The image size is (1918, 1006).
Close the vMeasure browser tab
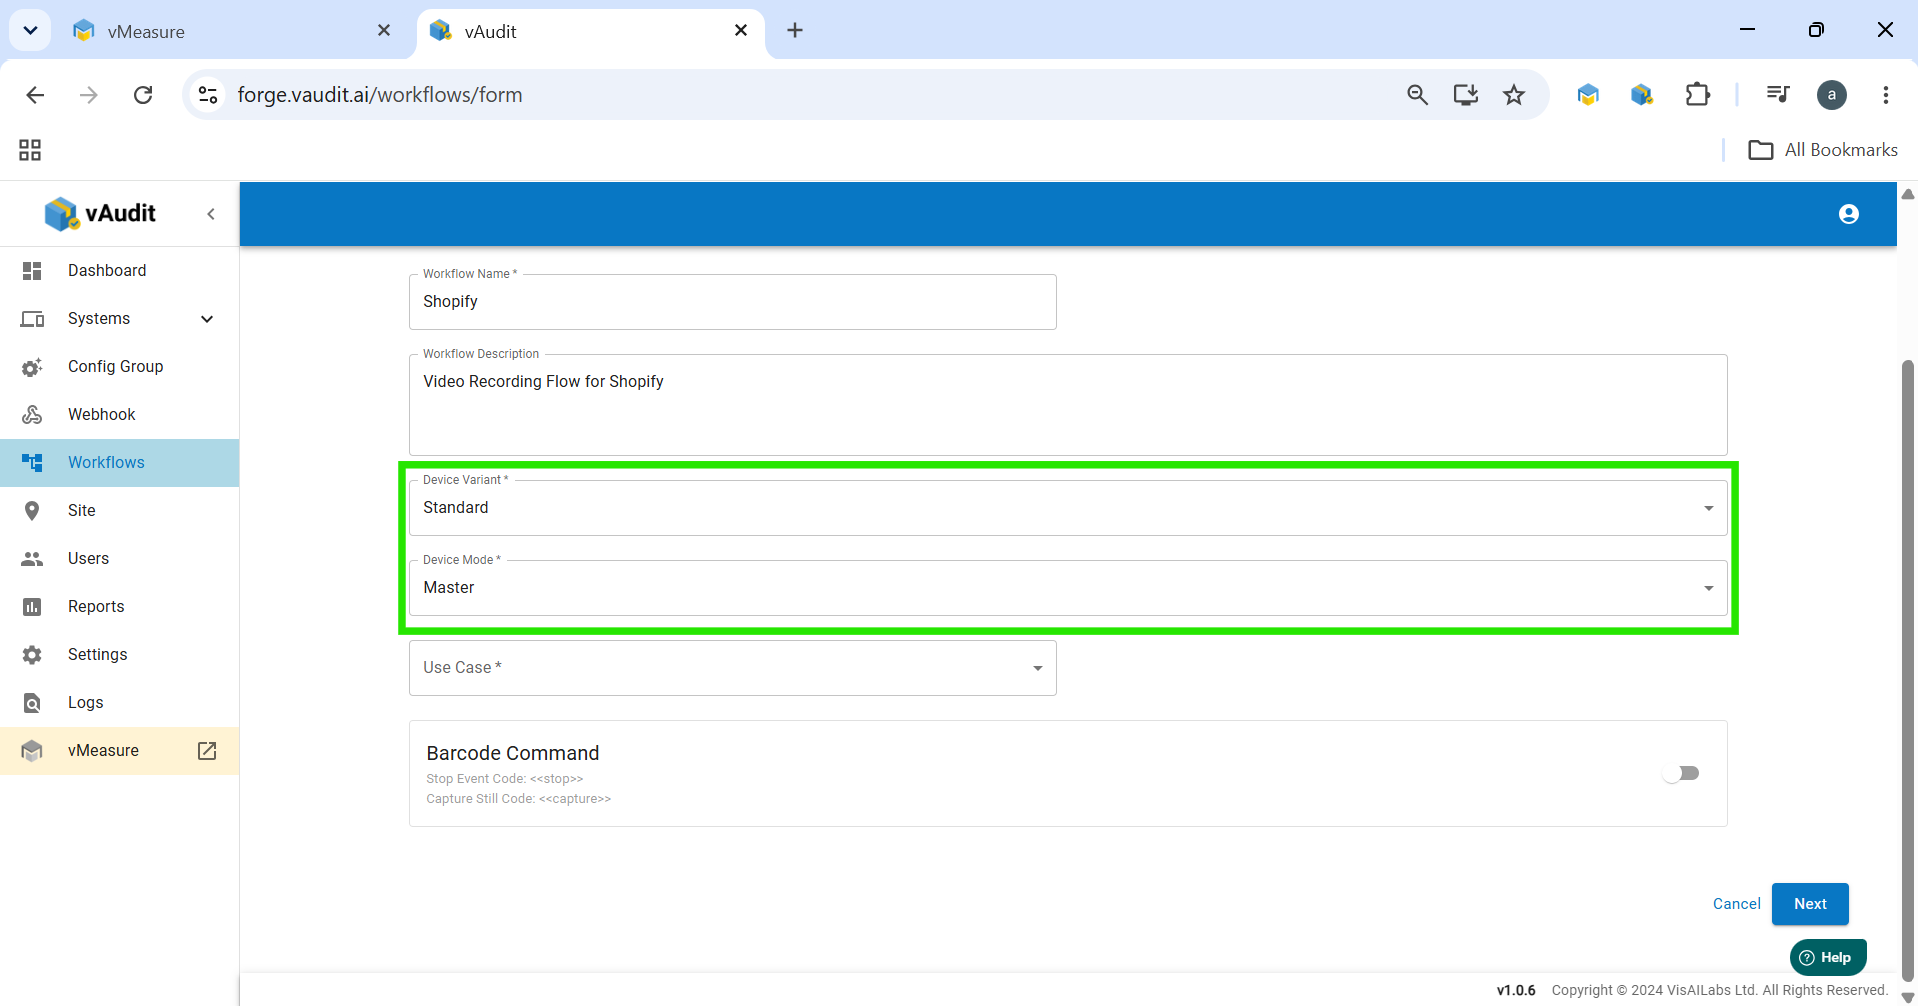384,31
